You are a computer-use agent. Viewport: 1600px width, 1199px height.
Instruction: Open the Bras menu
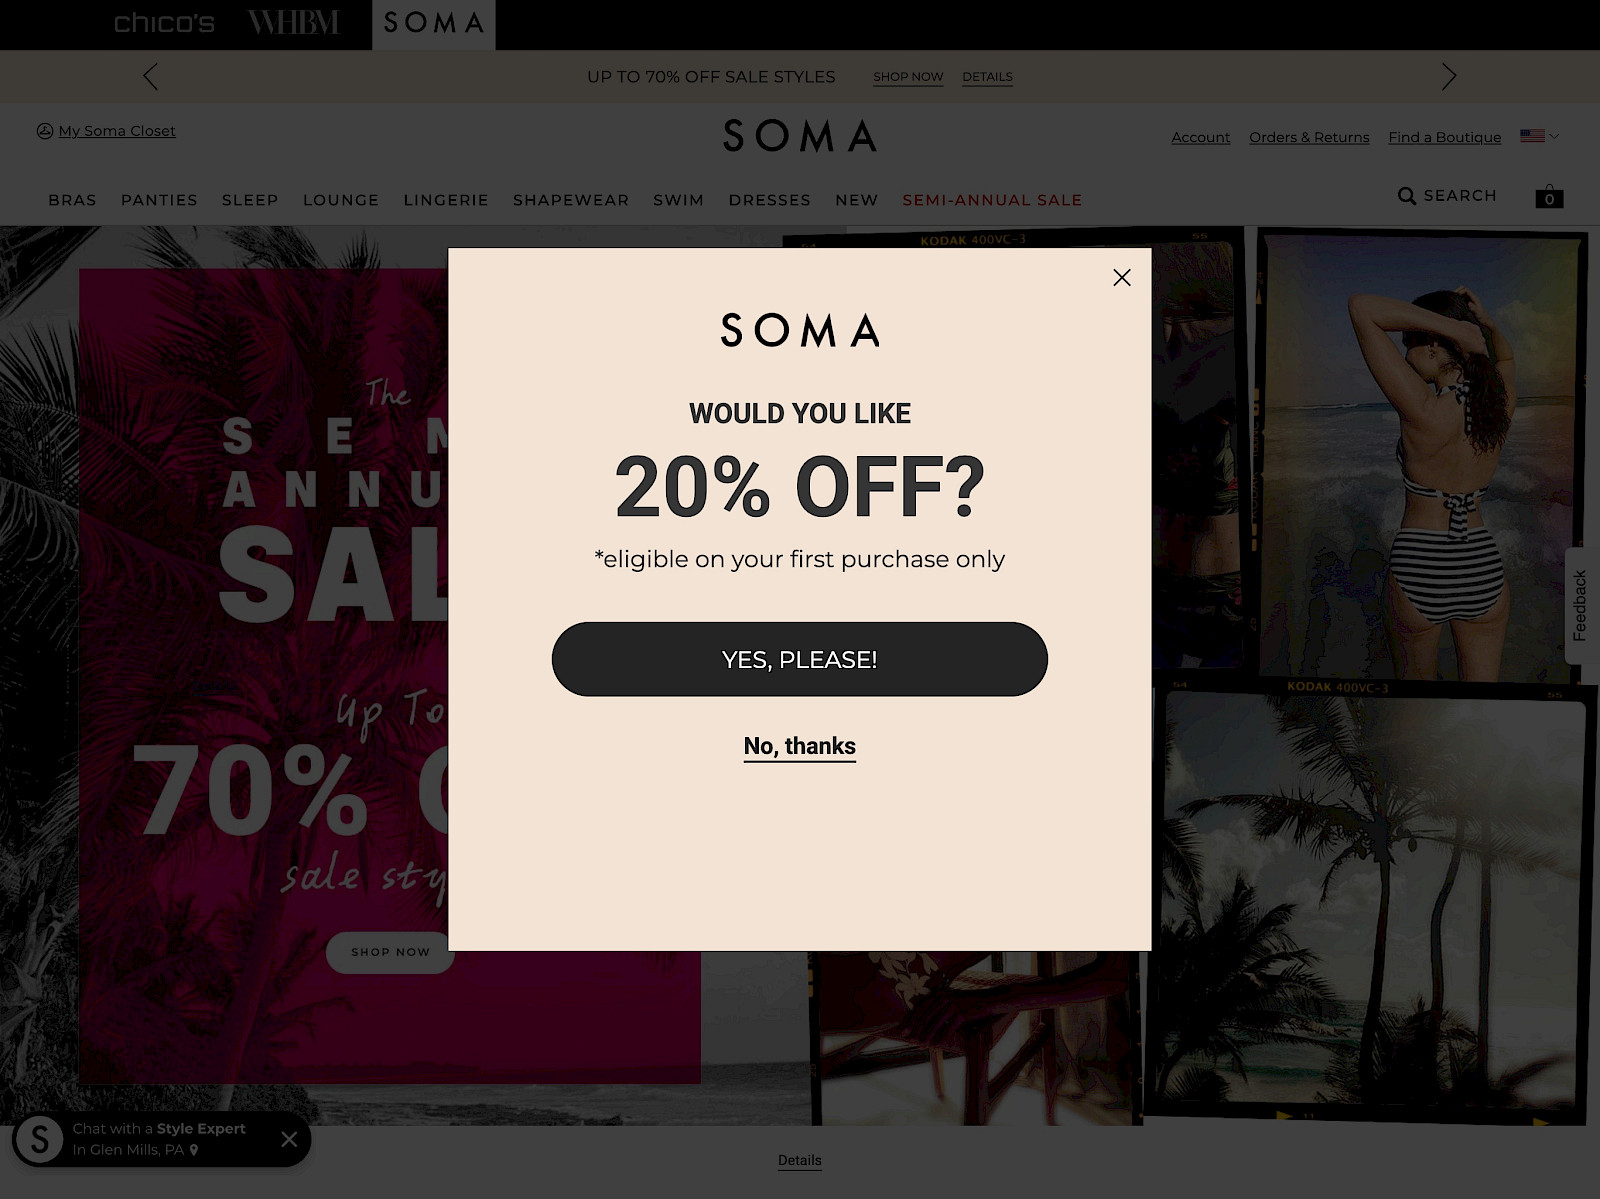tap(72, 200)
